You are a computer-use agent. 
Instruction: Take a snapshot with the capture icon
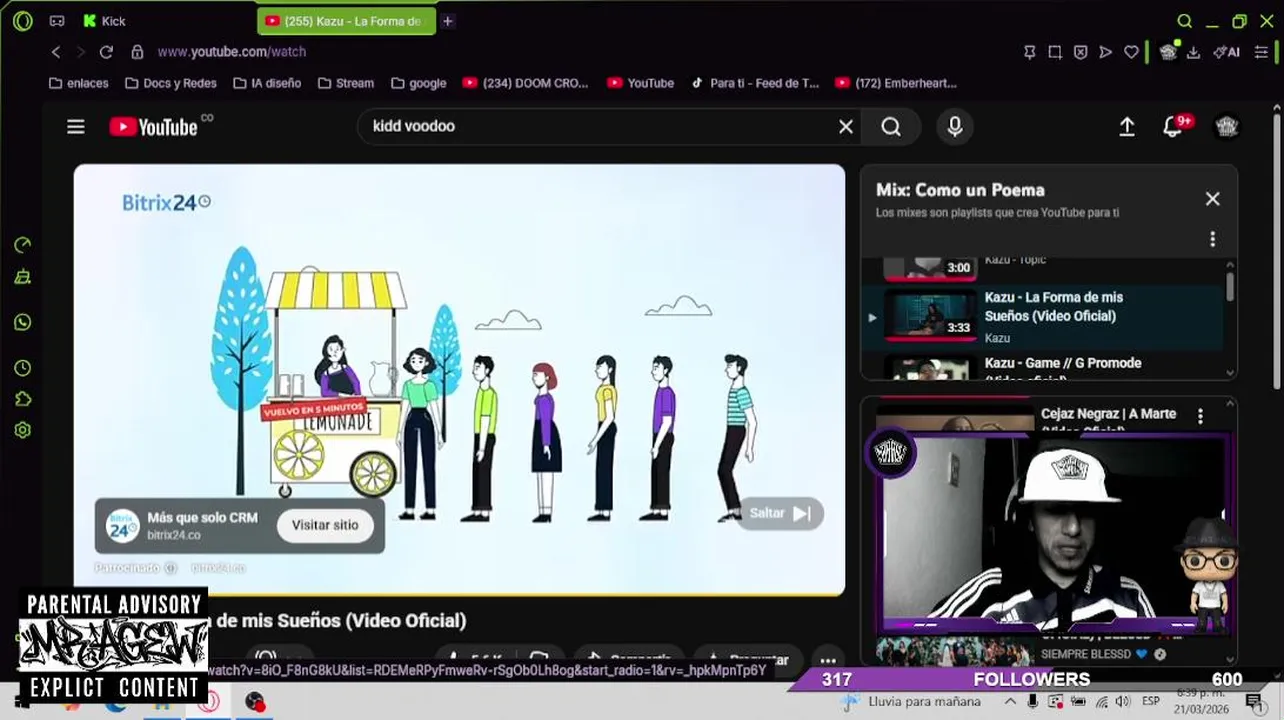pyautogui.click(x=1055, y=52)
